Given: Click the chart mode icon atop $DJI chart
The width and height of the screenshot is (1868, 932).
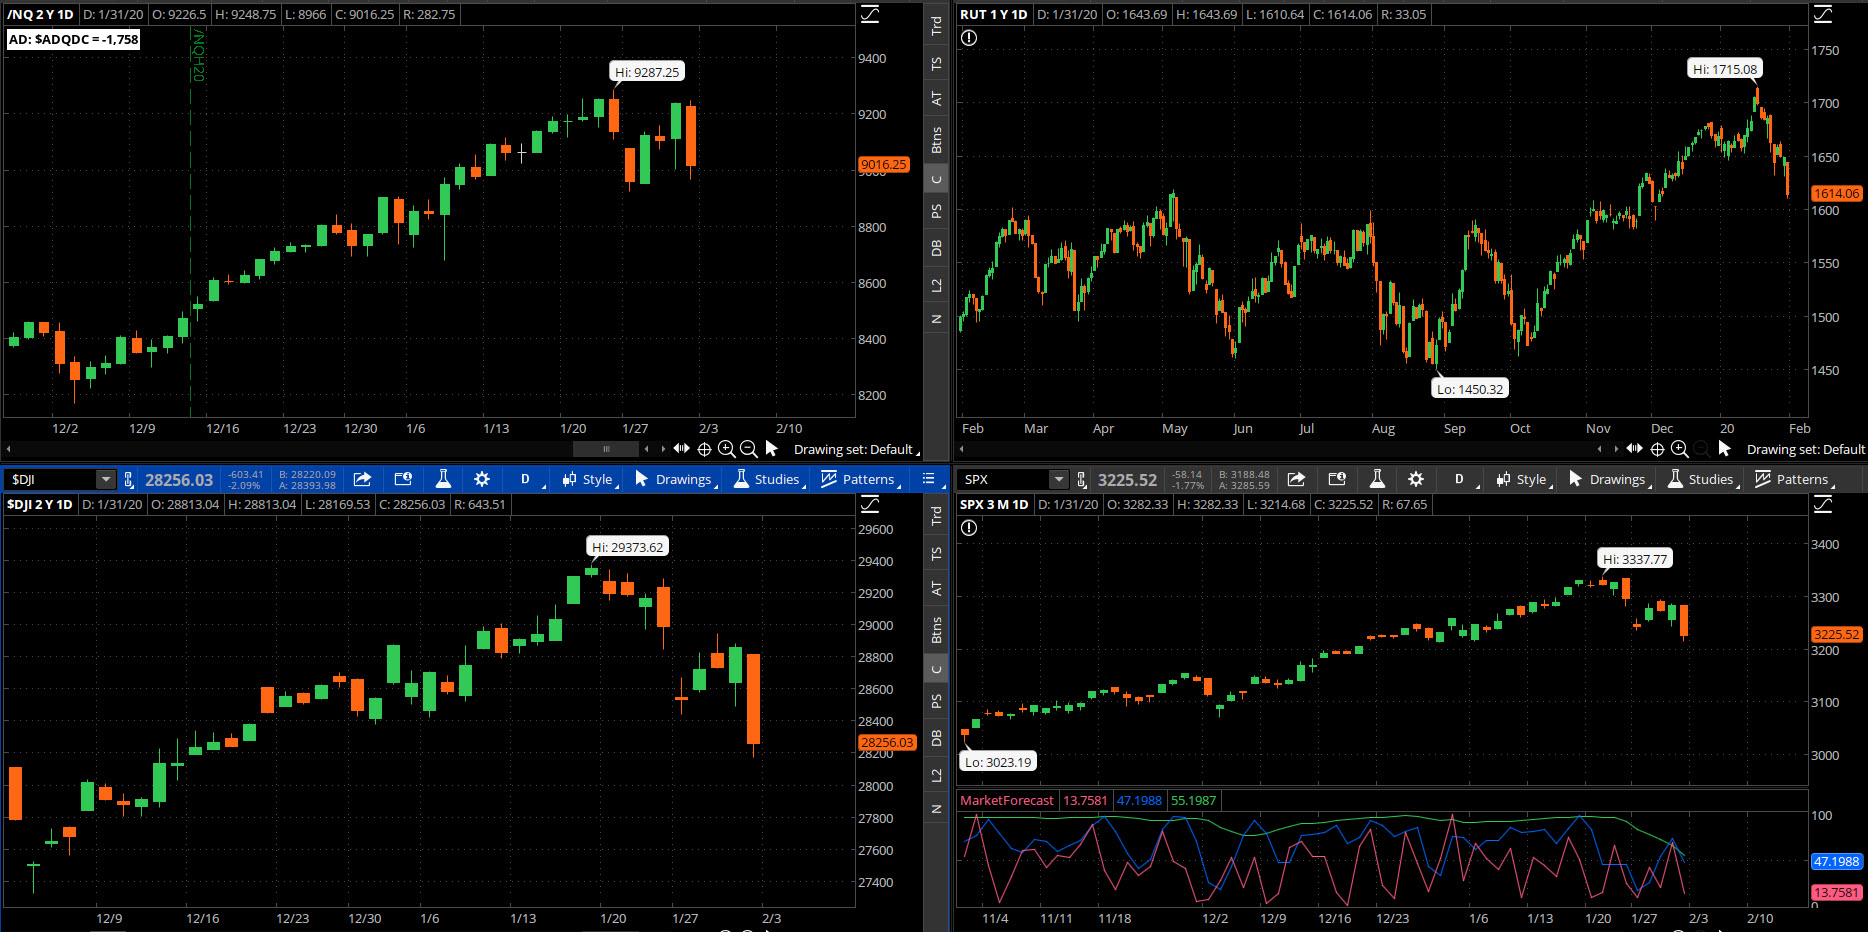Looking at the screenshot, I should 870,504.
